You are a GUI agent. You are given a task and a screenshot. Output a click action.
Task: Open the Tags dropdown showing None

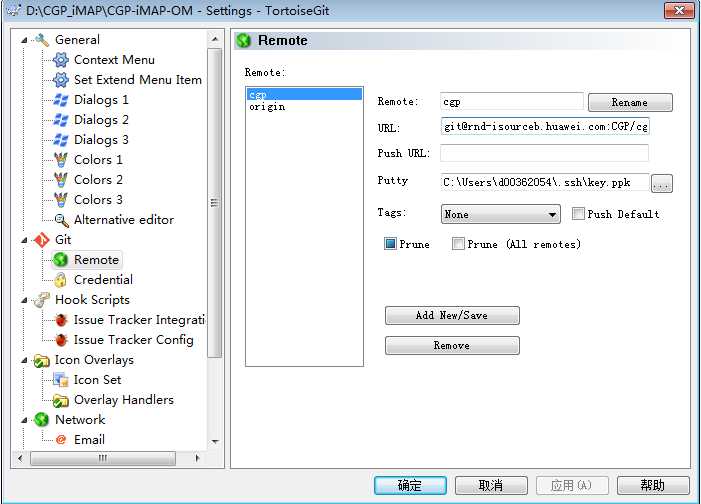click(500, 214)
